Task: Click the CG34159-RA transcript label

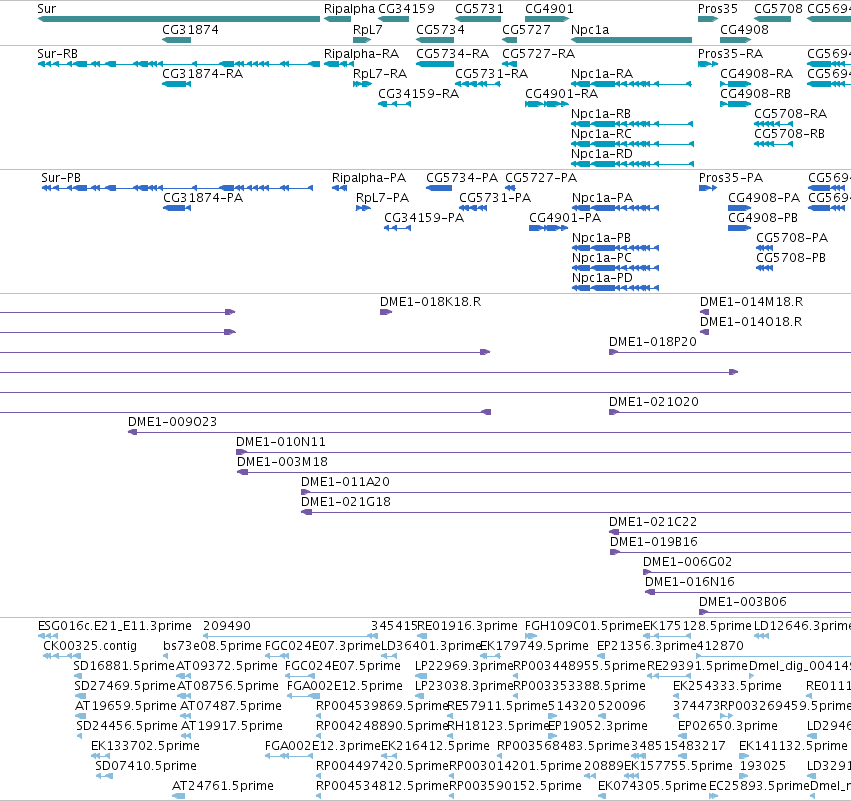Action: coord(418,93)
